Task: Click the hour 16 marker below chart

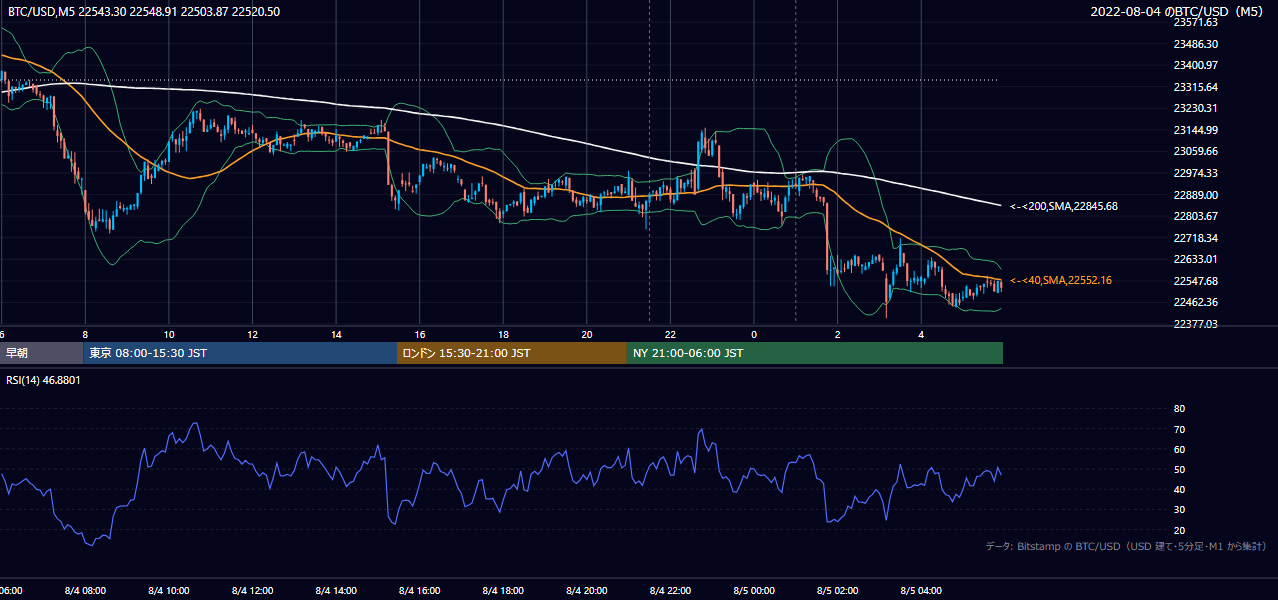Action: tap(420, 334)
